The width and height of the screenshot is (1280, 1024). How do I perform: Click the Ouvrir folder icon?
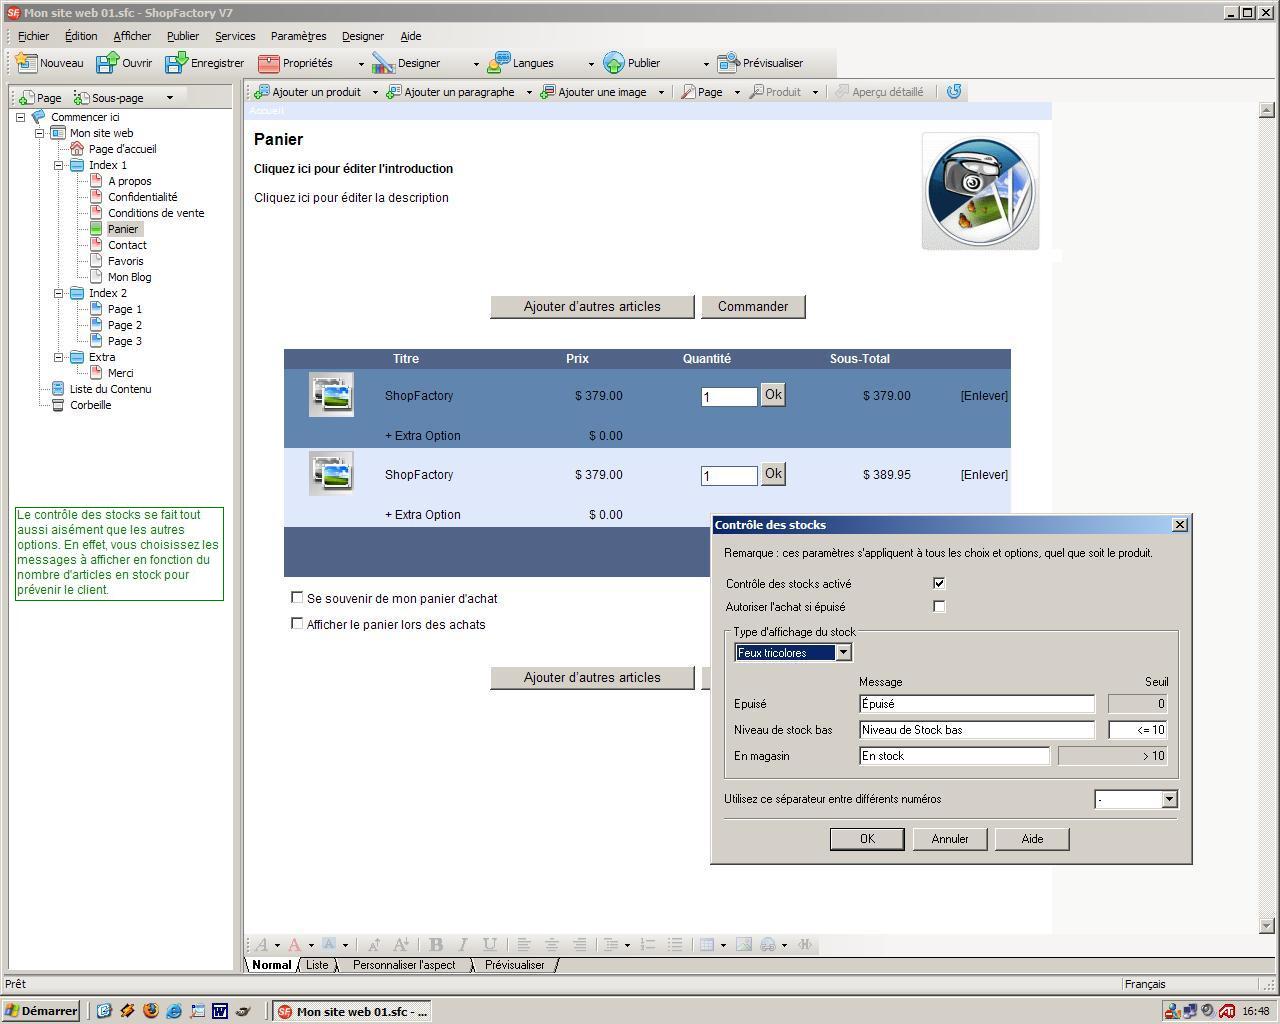(107, 63)
